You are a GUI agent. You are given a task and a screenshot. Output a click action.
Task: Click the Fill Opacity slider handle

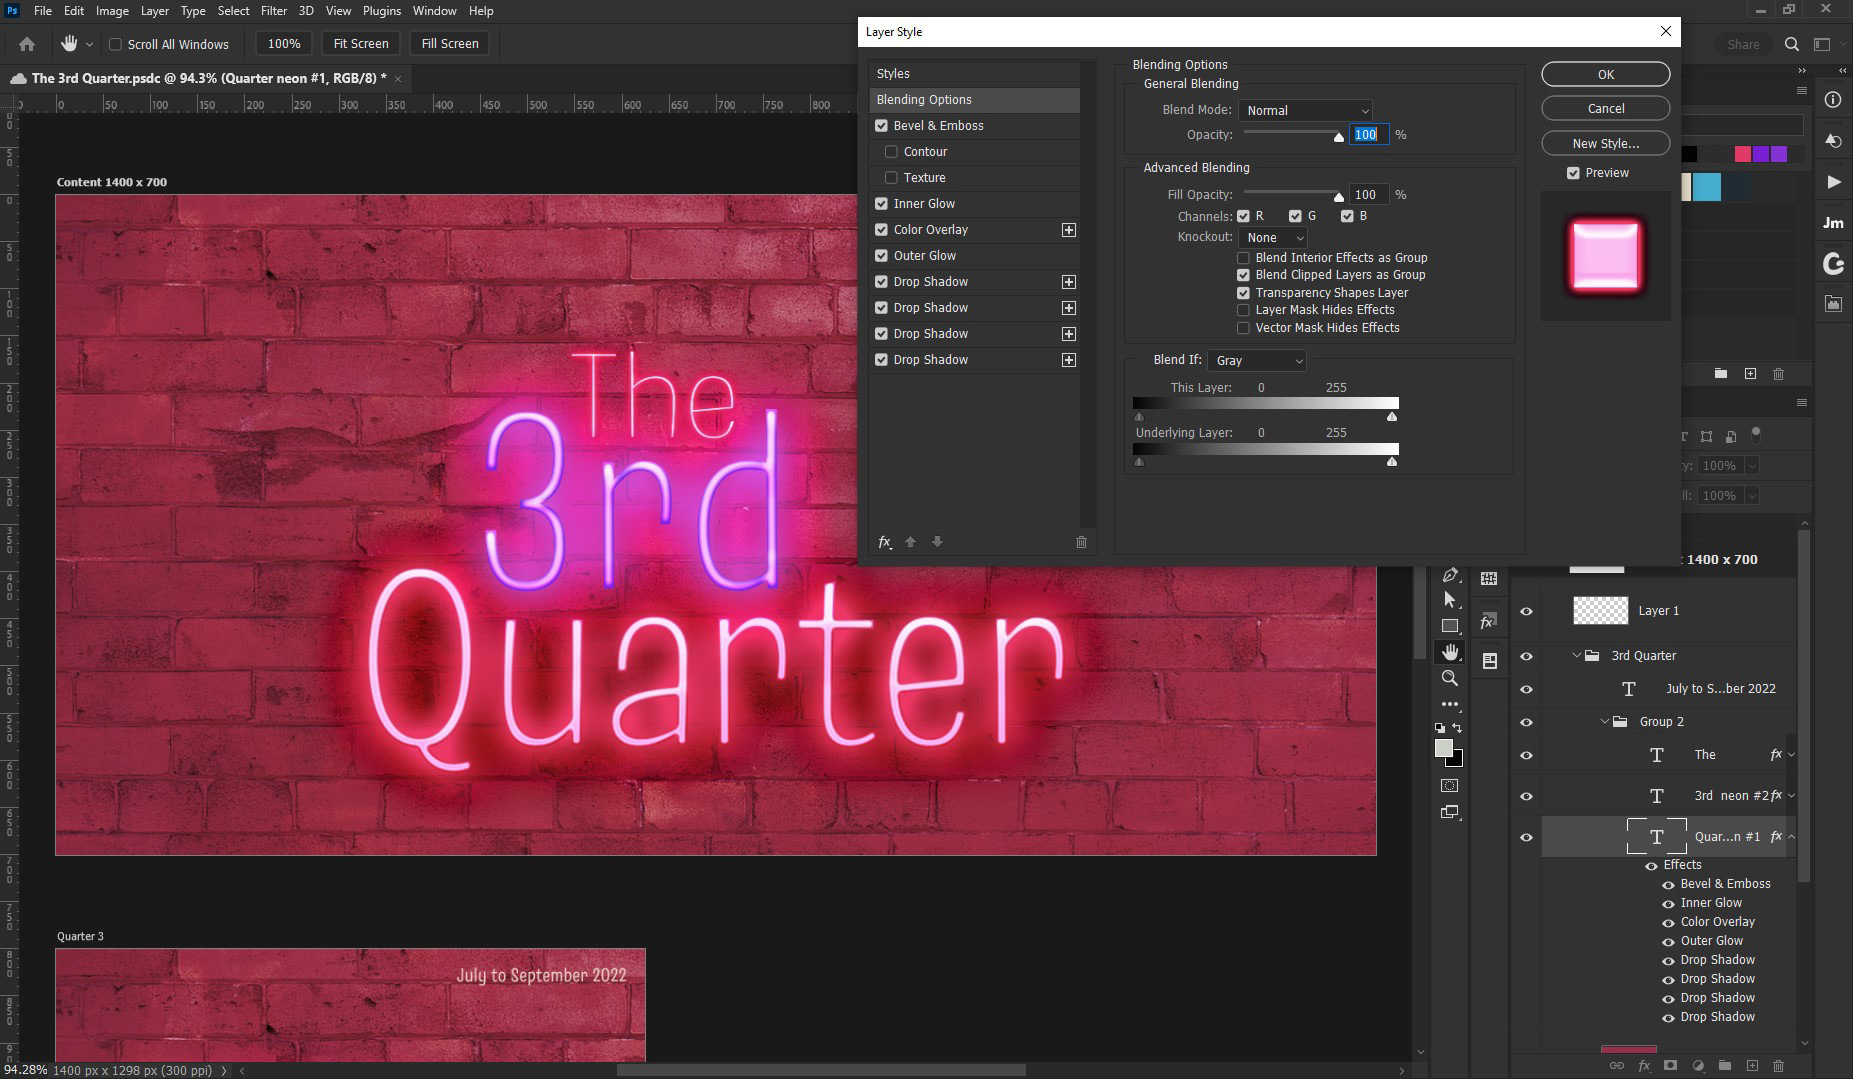(x=1338, y=197)
